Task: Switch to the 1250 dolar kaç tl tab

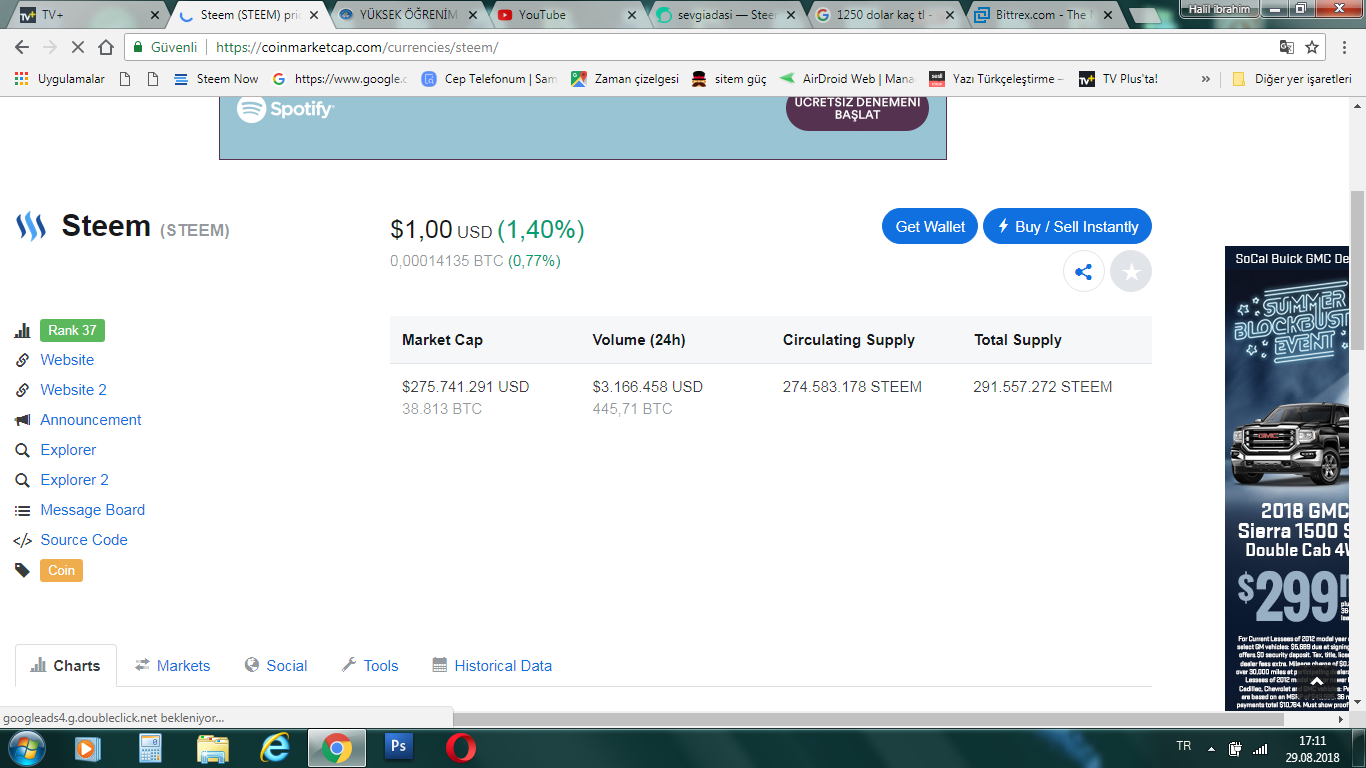Action: [883, 15]
